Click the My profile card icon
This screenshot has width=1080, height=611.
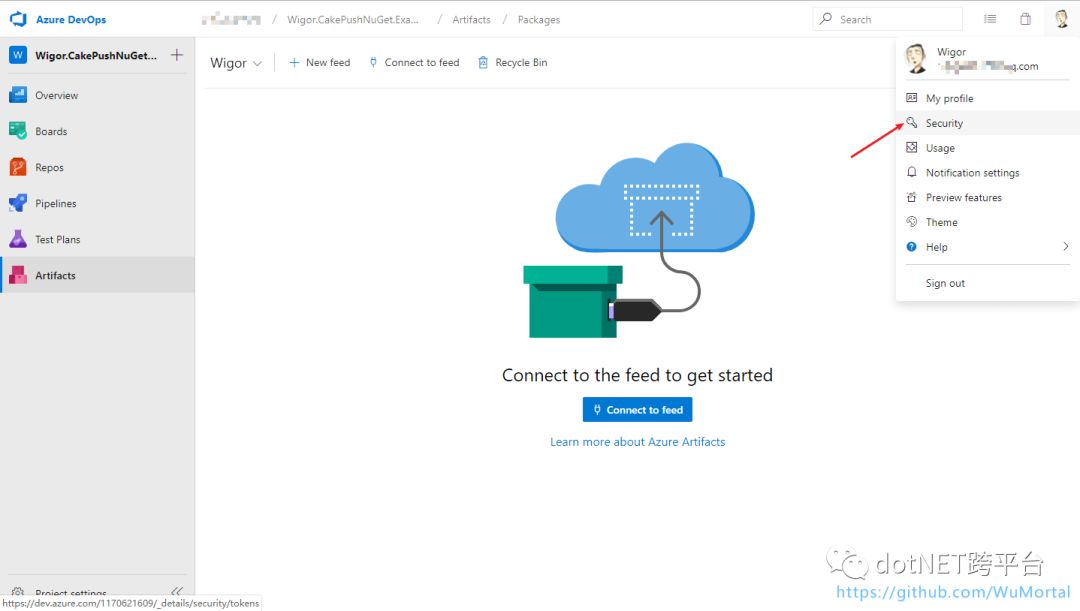pos(911,98)
